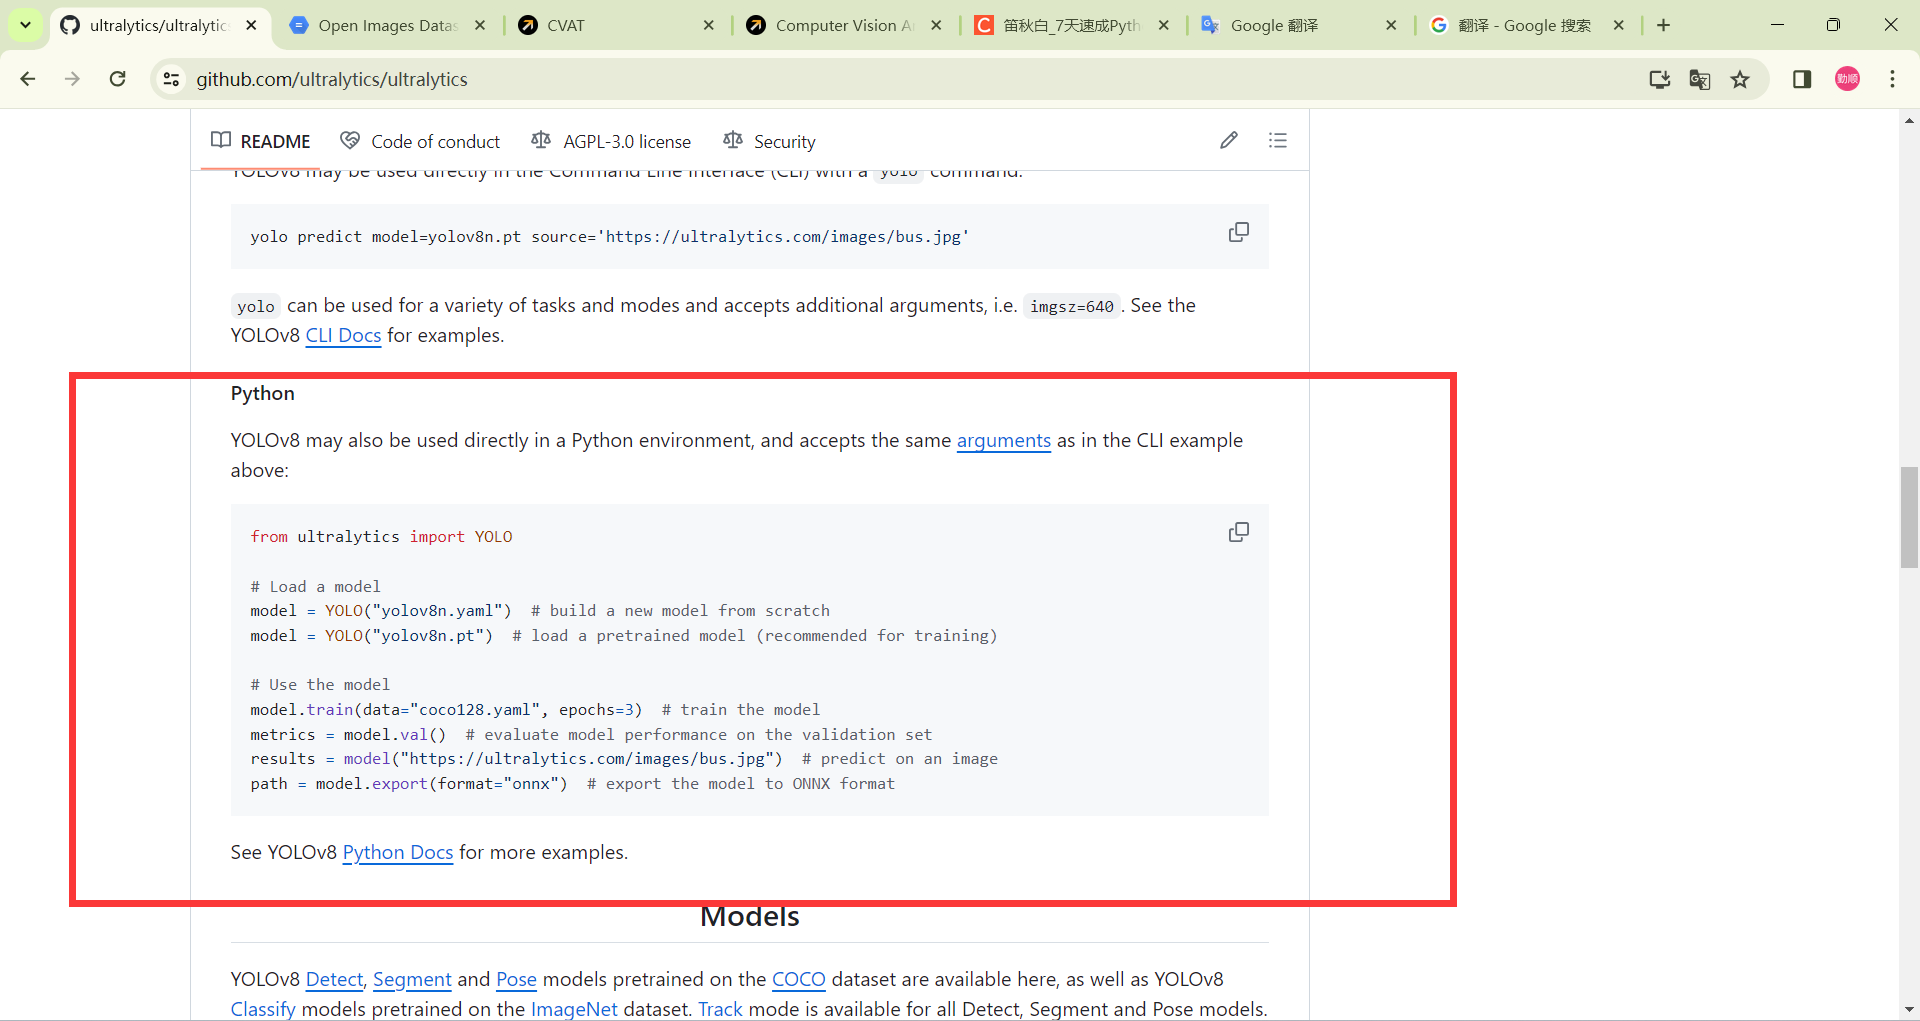Click the page vertical scrollbar thumb

tap(1909, 517)
